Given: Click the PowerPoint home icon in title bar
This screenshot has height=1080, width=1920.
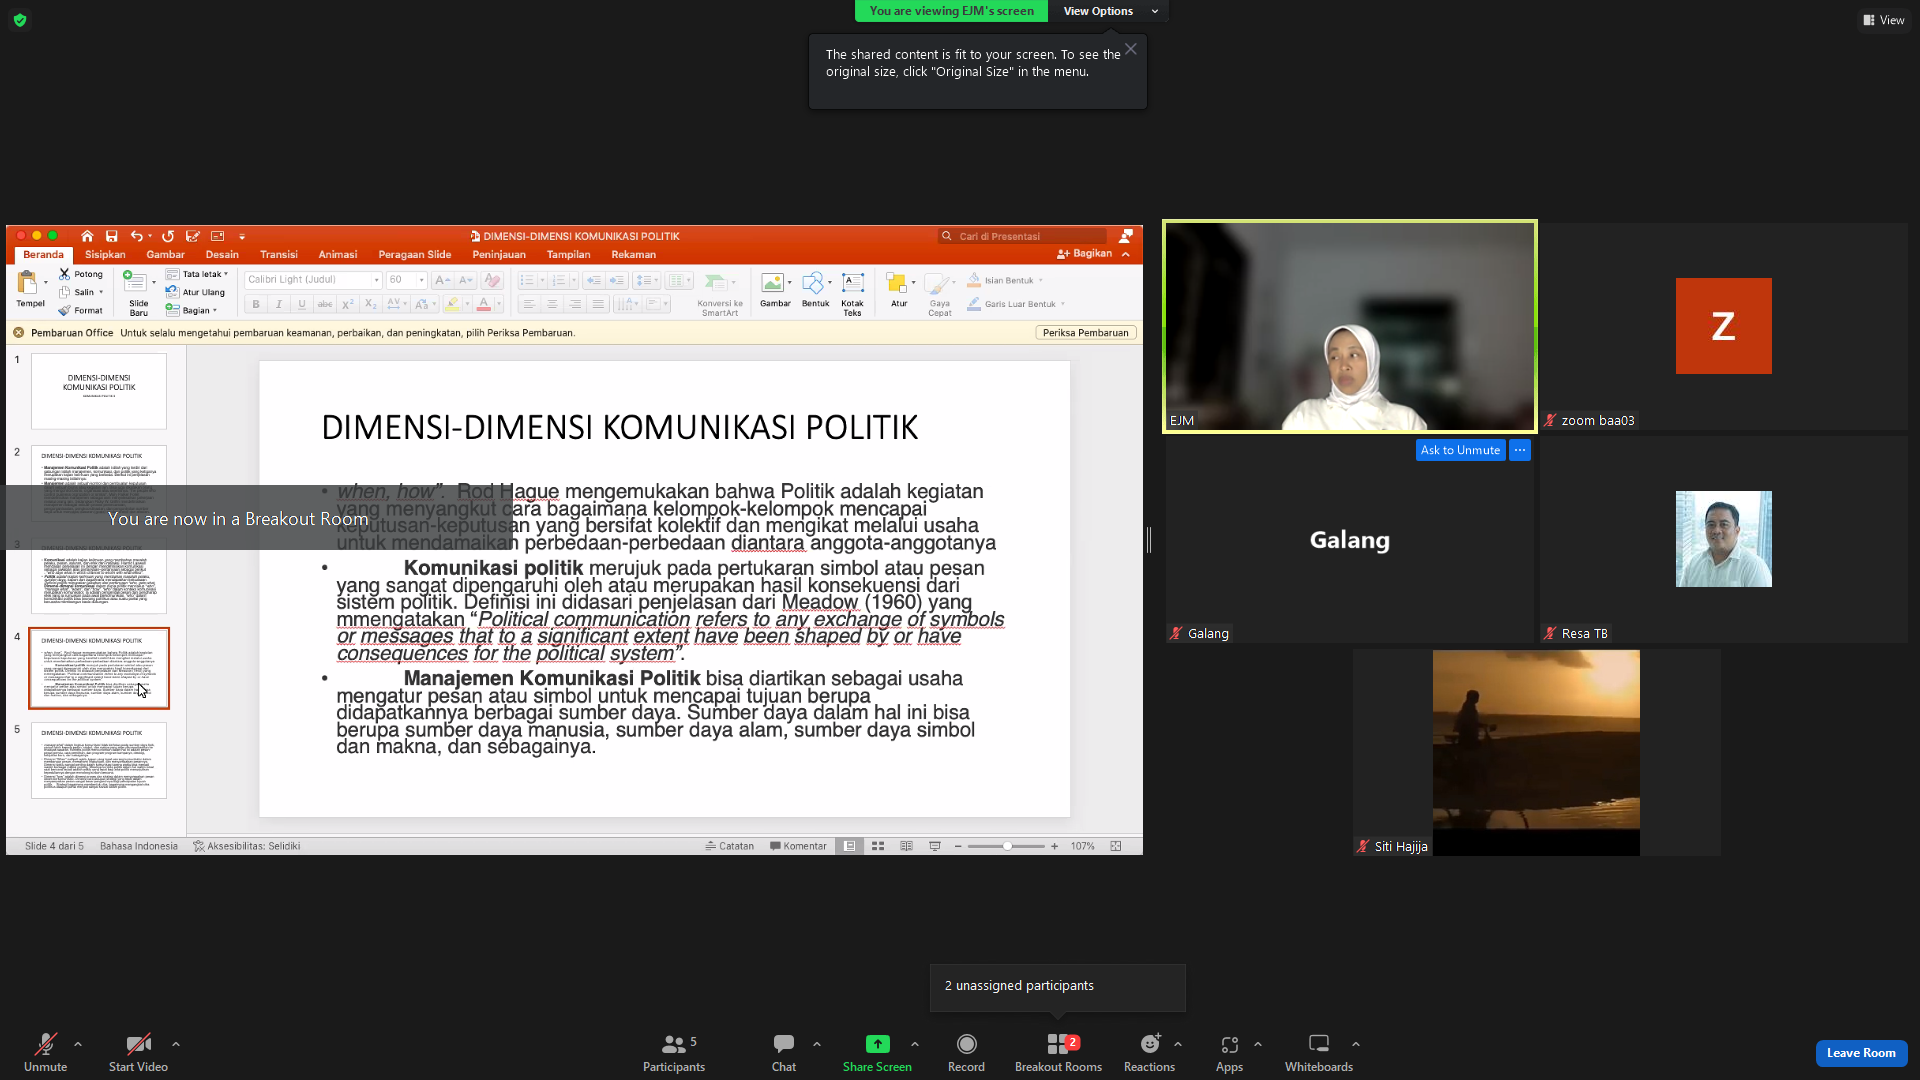Looking at the screenshot, I should point(87,236).
